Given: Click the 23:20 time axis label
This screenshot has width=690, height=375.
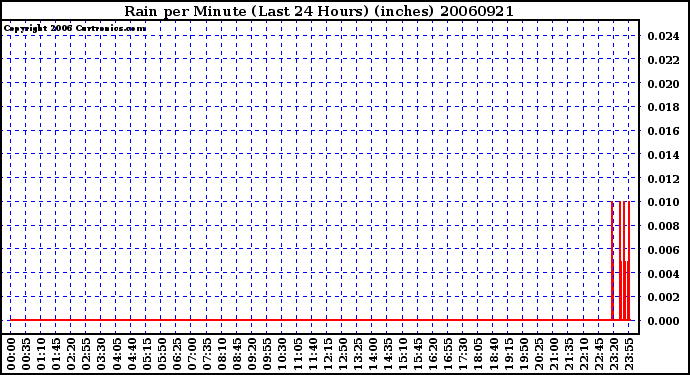Looking at the screenshot, I should pyautogui.click(x=614, y=354).
